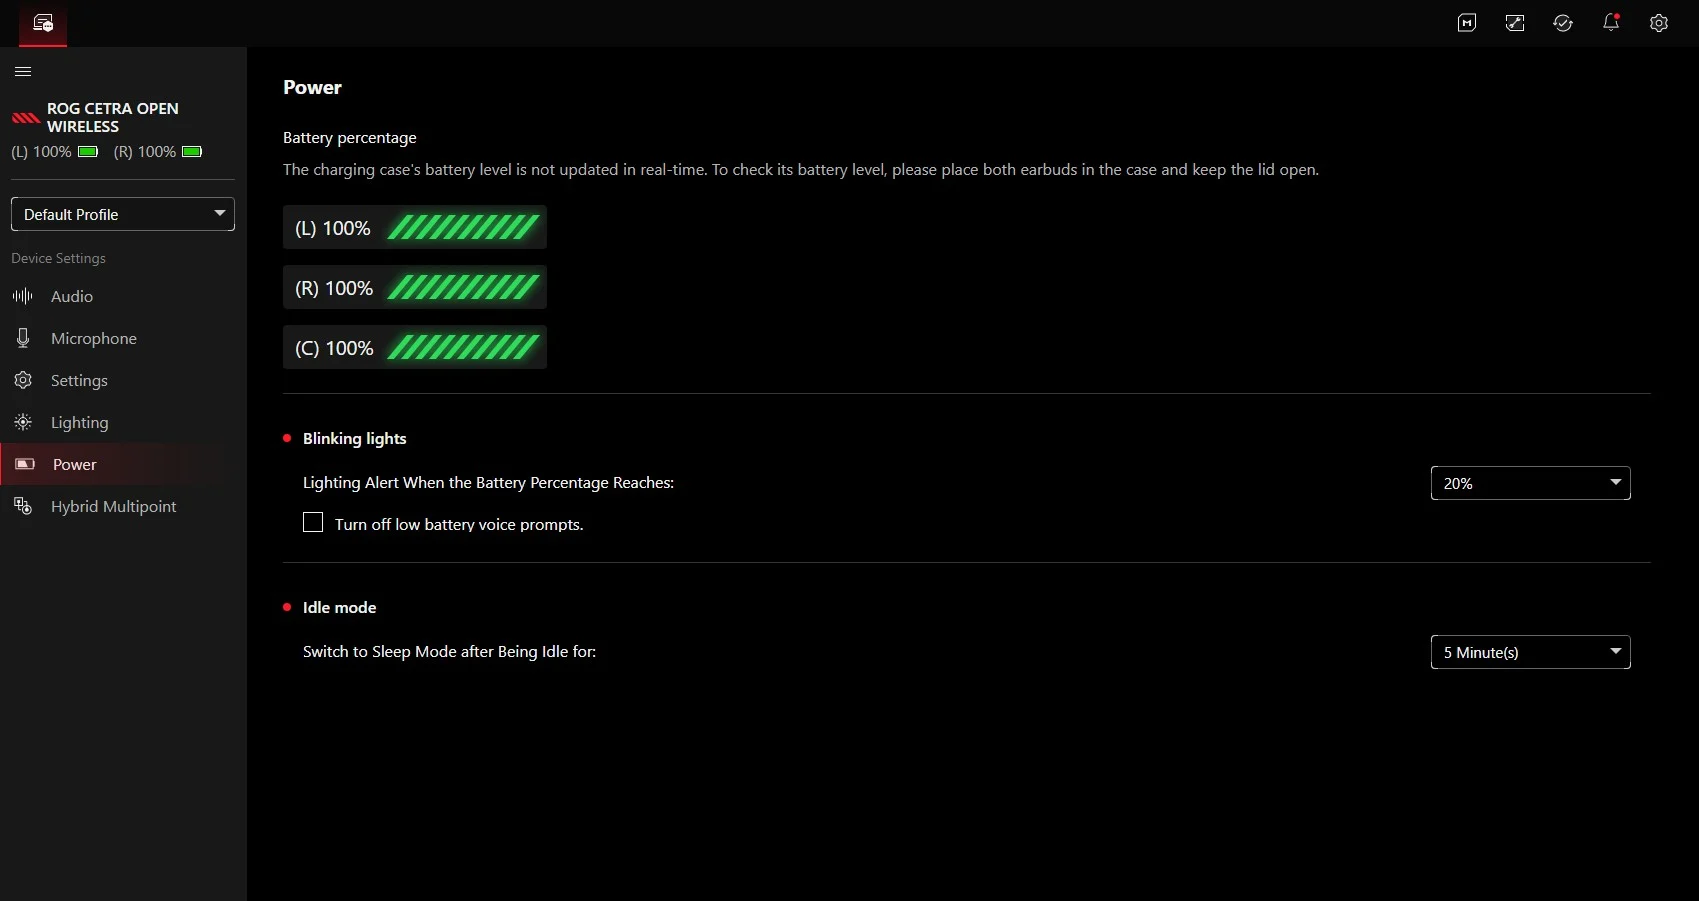1699x901 pixels.
Task: Click the Audio waveform icon in sidebar
Action: click(23, 296)
